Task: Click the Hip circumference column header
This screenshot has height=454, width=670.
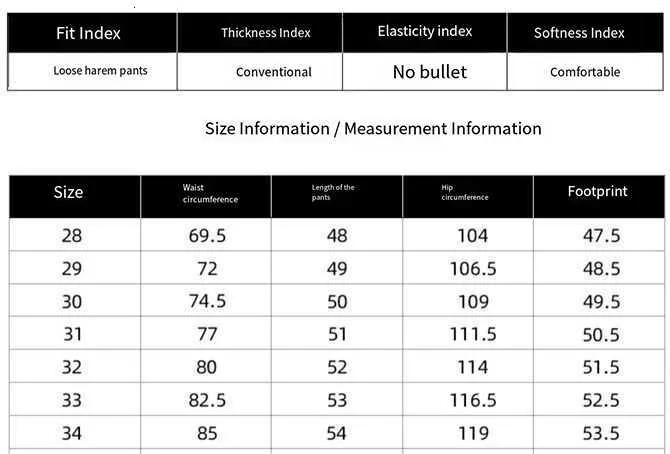Action: tap(465, 193)
